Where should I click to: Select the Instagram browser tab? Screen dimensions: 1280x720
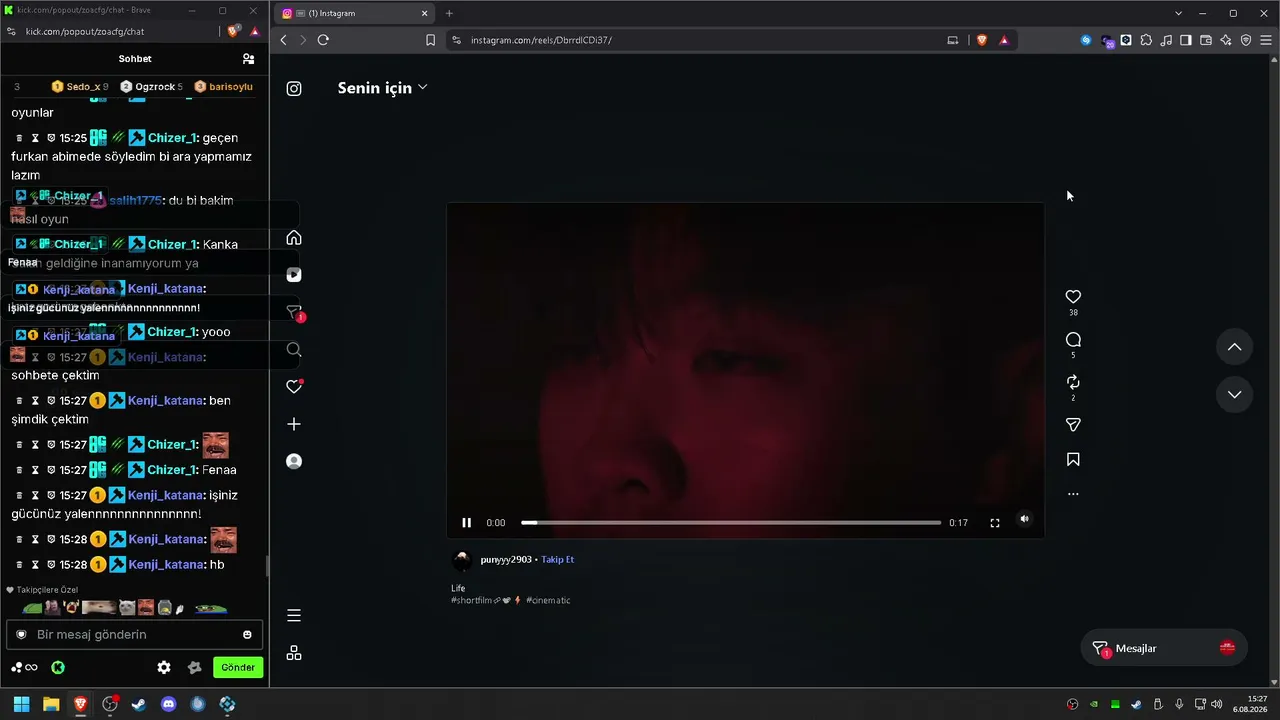355,13
